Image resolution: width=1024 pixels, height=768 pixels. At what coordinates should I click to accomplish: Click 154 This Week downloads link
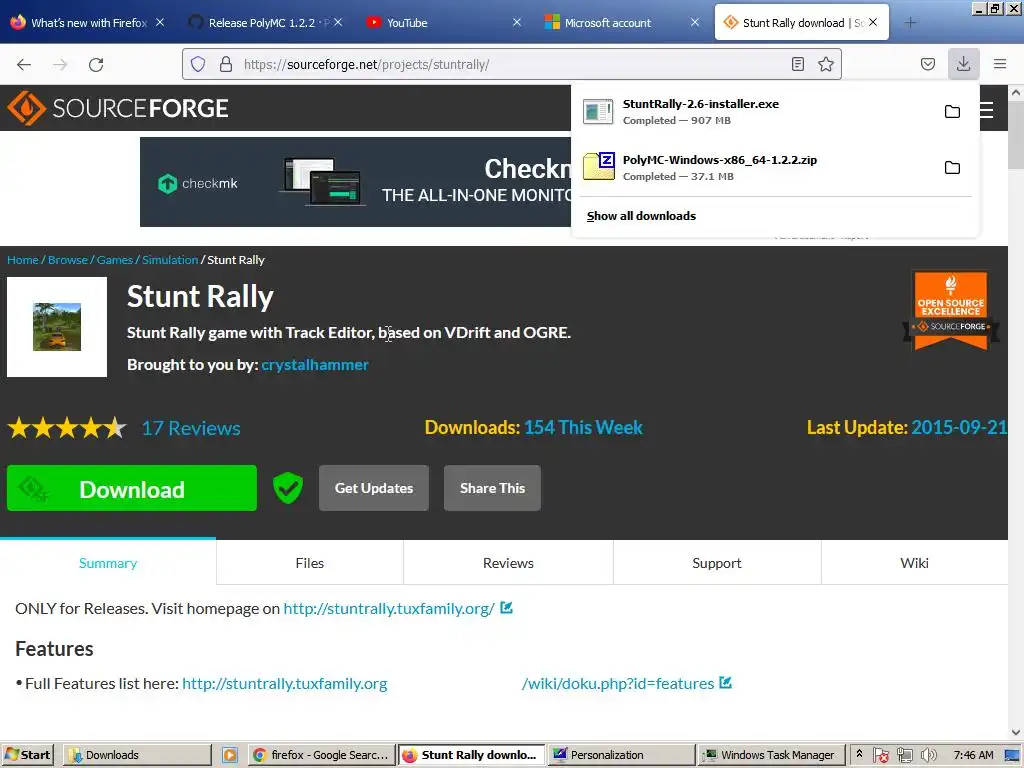click(583, 427)
